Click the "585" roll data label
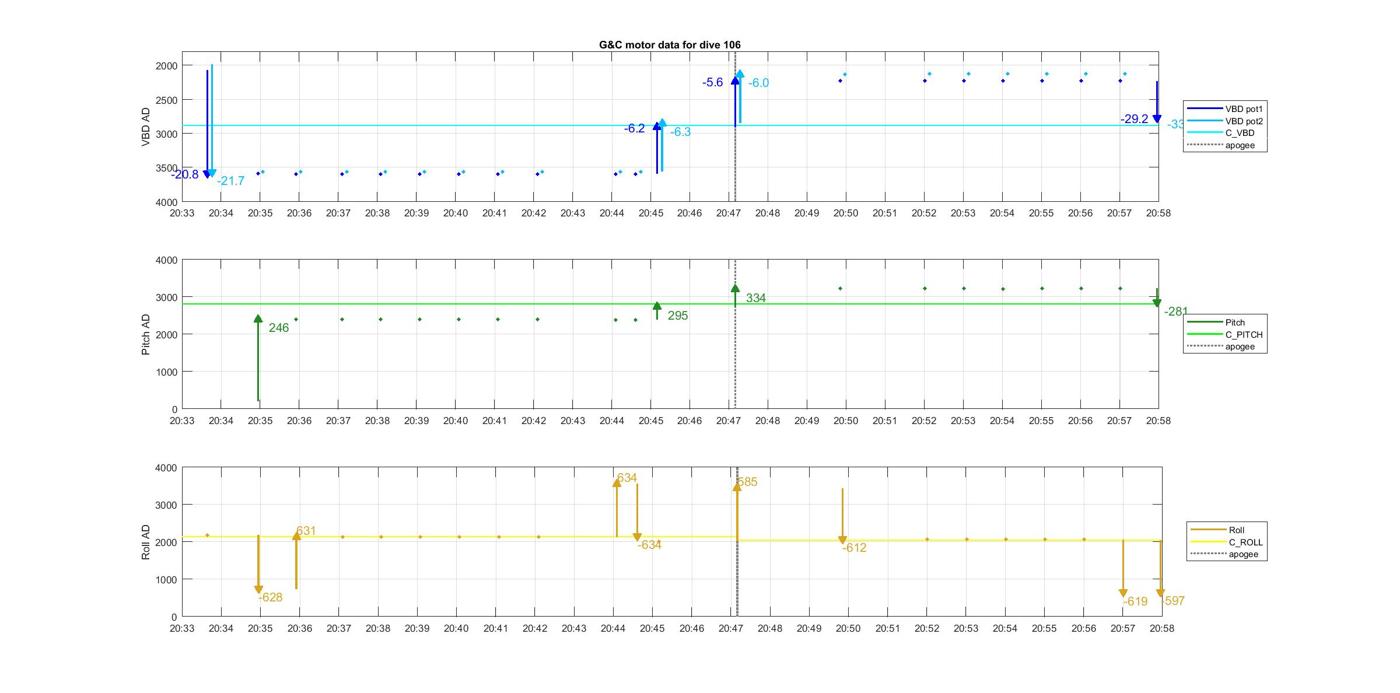This screenshot has height=693, width=1400. click(748, 482)
